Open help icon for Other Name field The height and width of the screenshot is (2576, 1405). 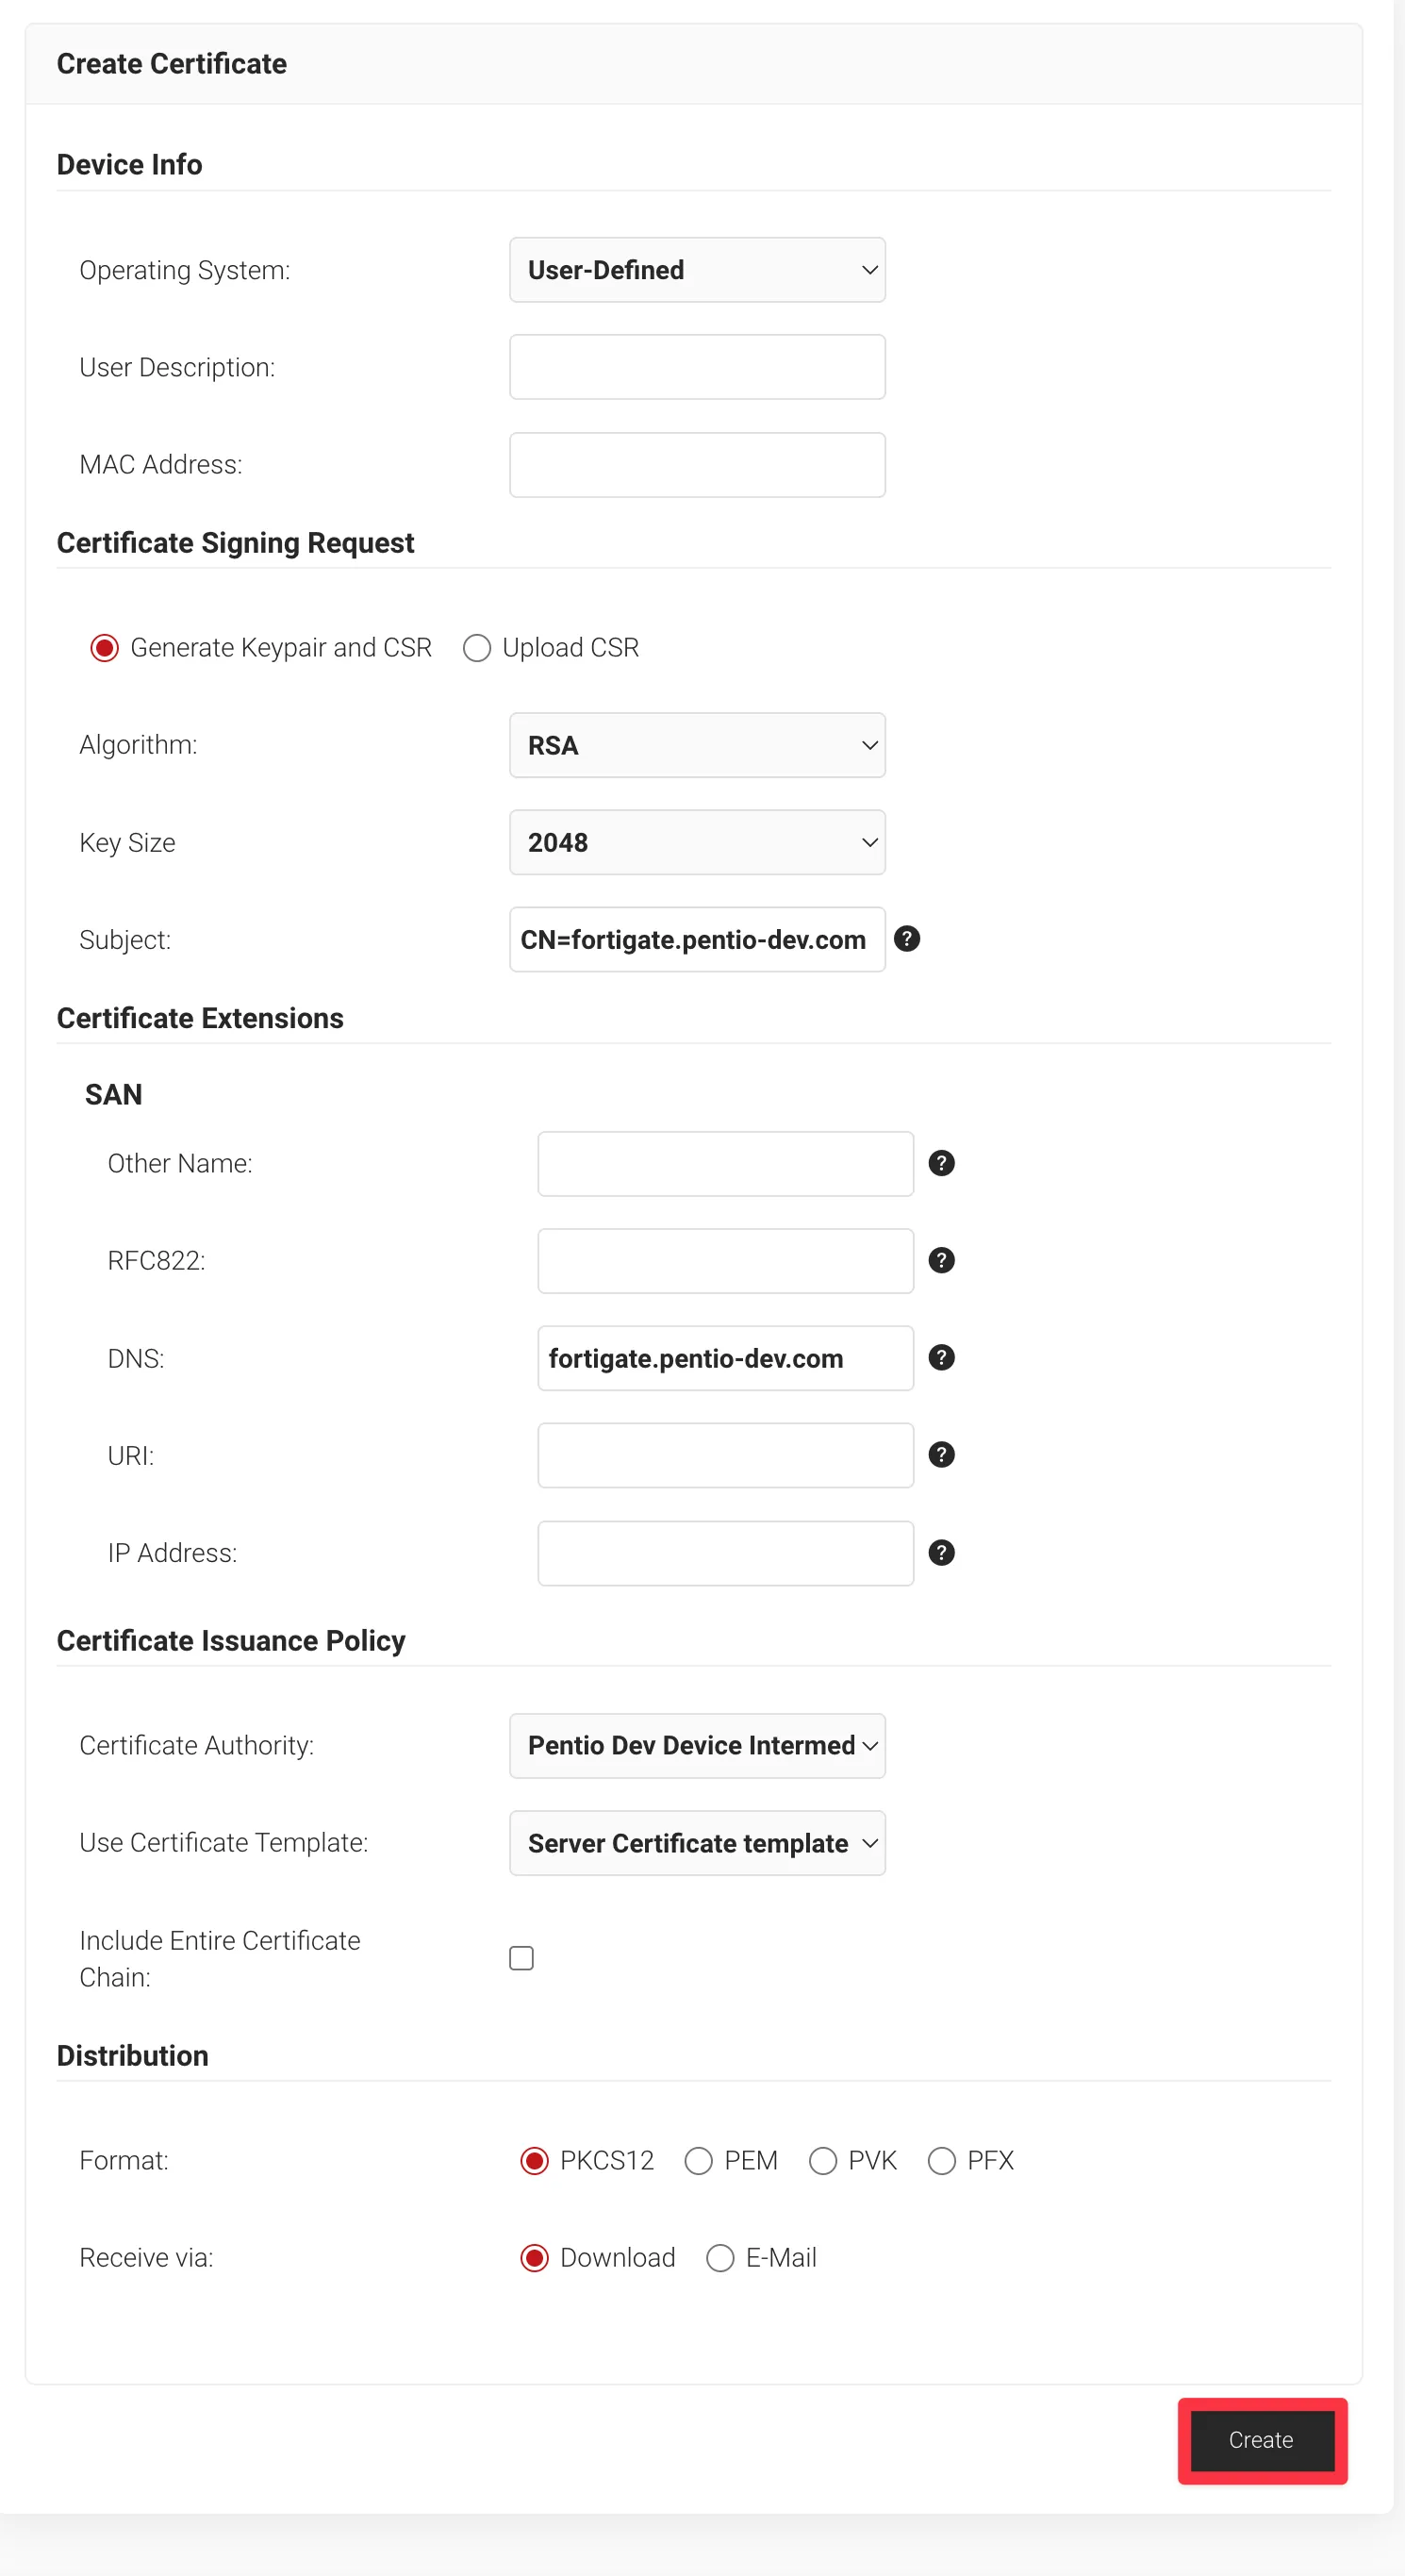tap(941, 1163)
